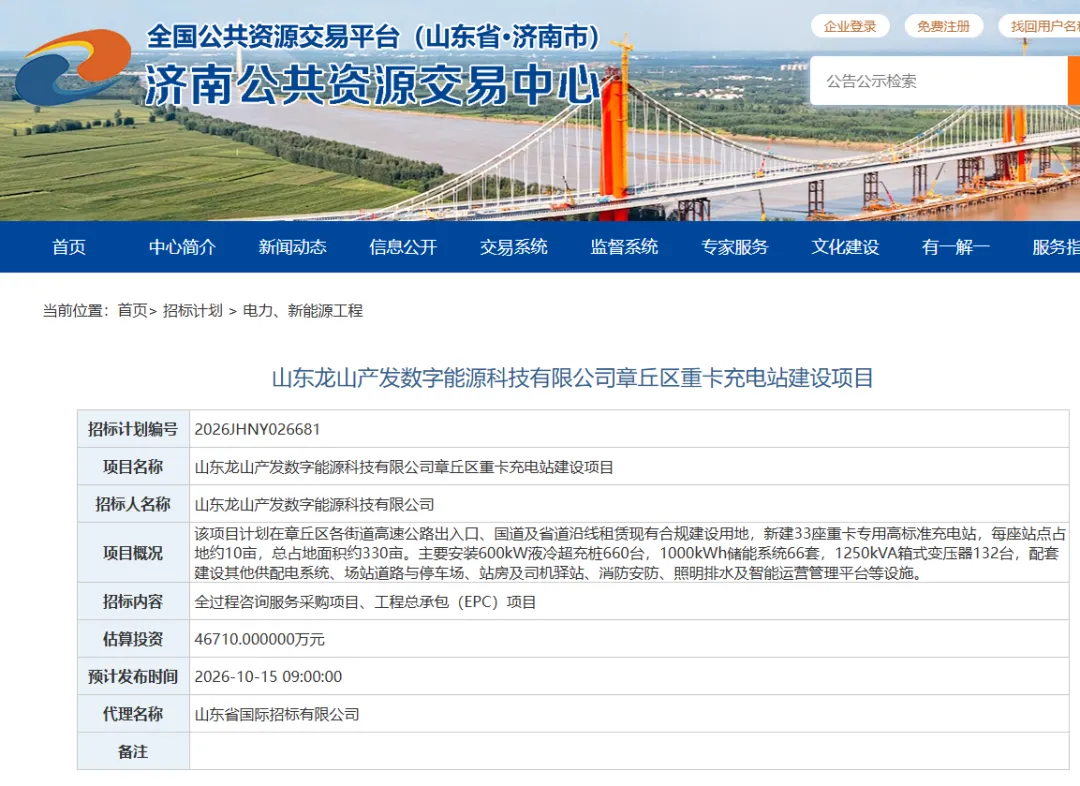
Task: Click the 找回用户名 button at top right
Action: click(x=1040, y=26)
